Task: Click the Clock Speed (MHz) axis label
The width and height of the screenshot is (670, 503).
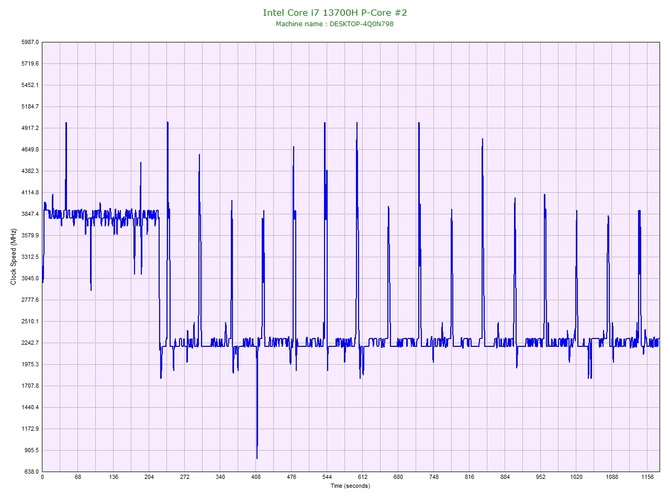Action: 13,256
